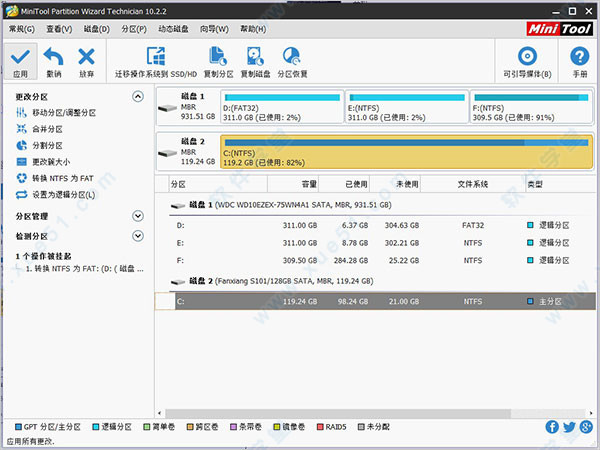Select the pending 转换 NTFS 为 FAT operation

[85, 269]
